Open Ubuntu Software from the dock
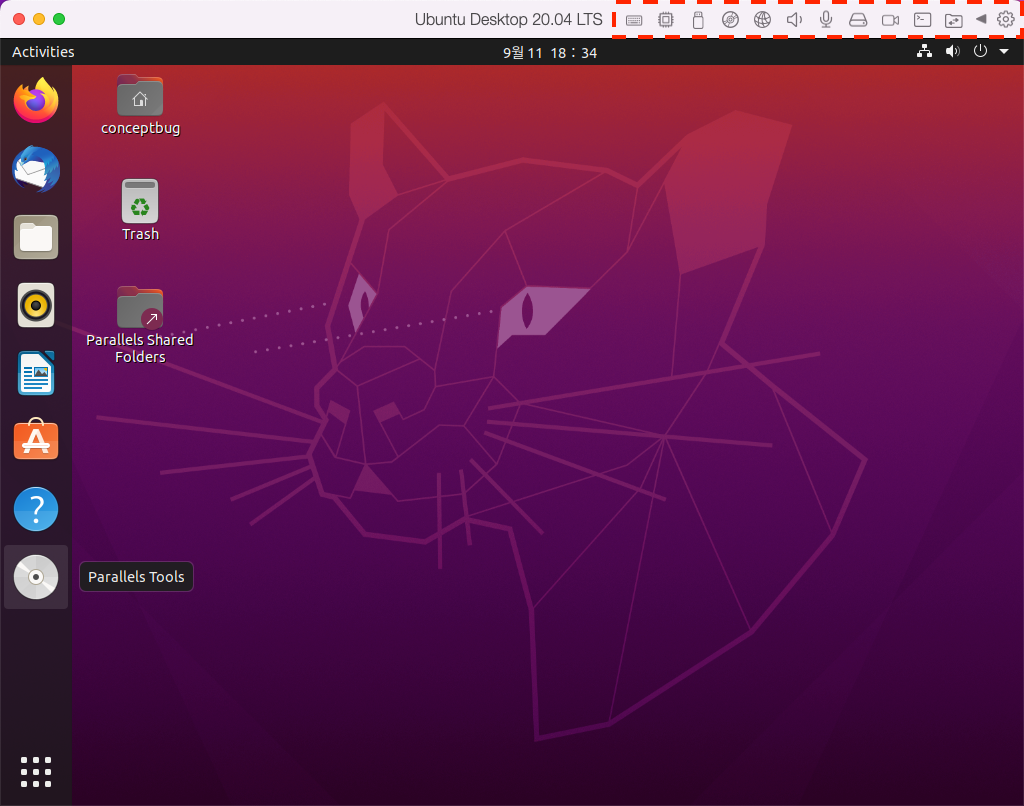This screenshot has height=806, width=1024. pos(36,440)
